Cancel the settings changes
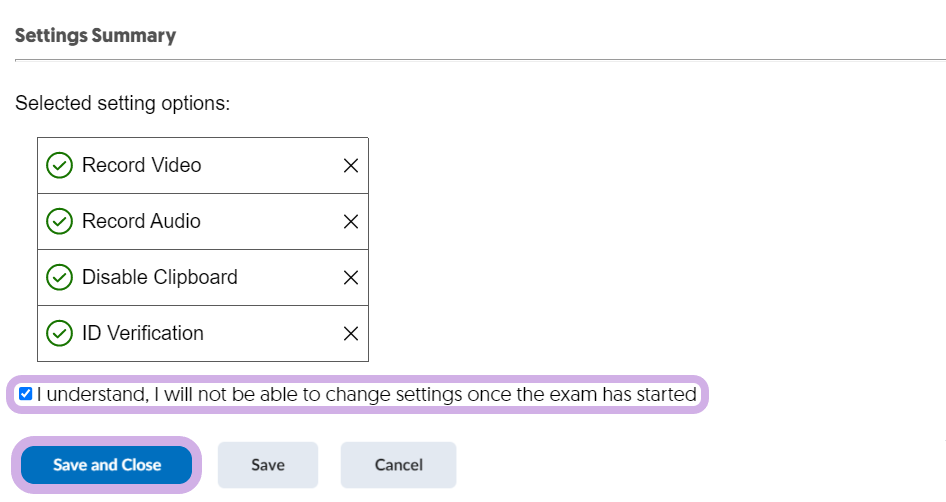Image resolution: width=946 pixels, height=502 pixels. click(398, 465)
